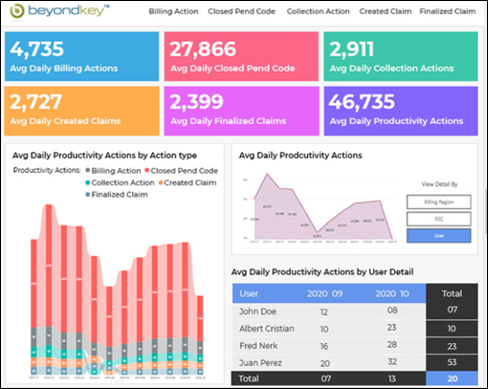The width and height of the screenshot is (488, 389).
Task: Click John Doe's 2020 10 value 08
Action: pos(392,310)
